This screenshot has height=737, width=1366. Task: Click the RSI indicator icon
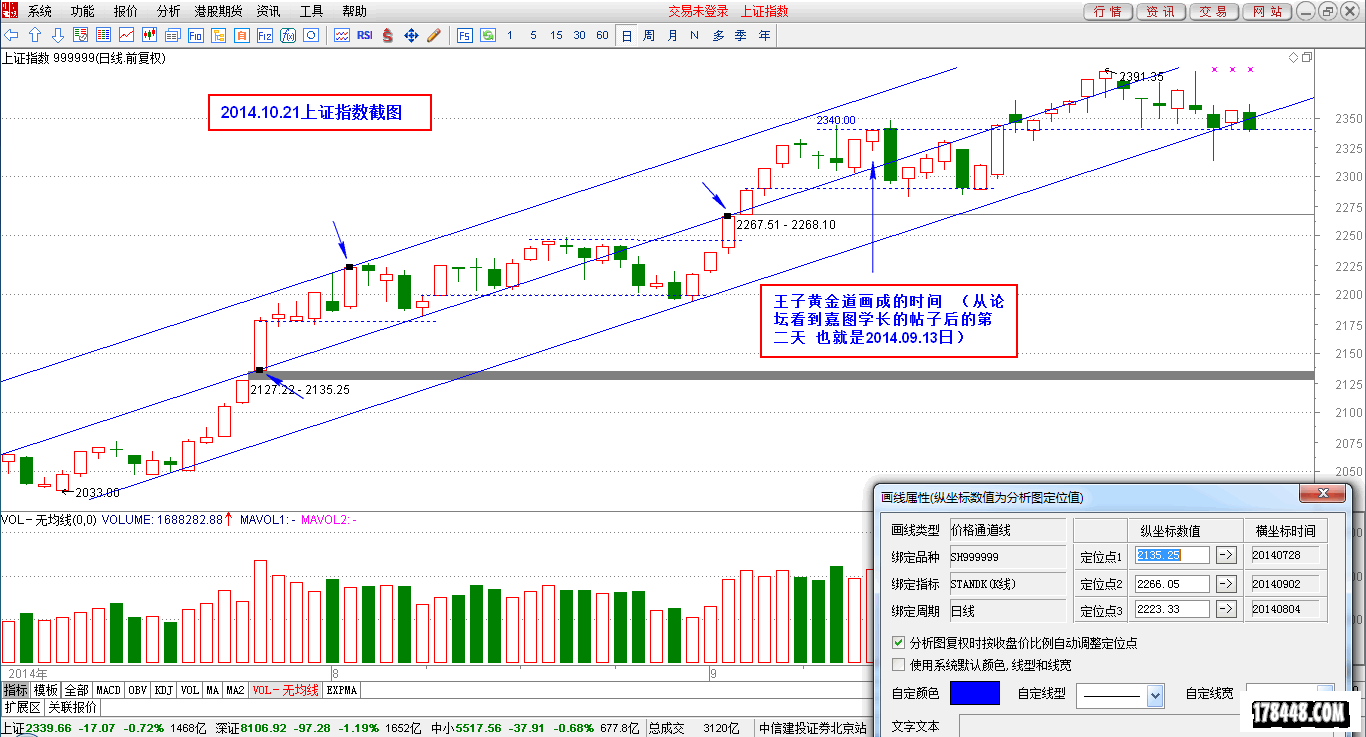pyautogui.click(x=365, y=35)
